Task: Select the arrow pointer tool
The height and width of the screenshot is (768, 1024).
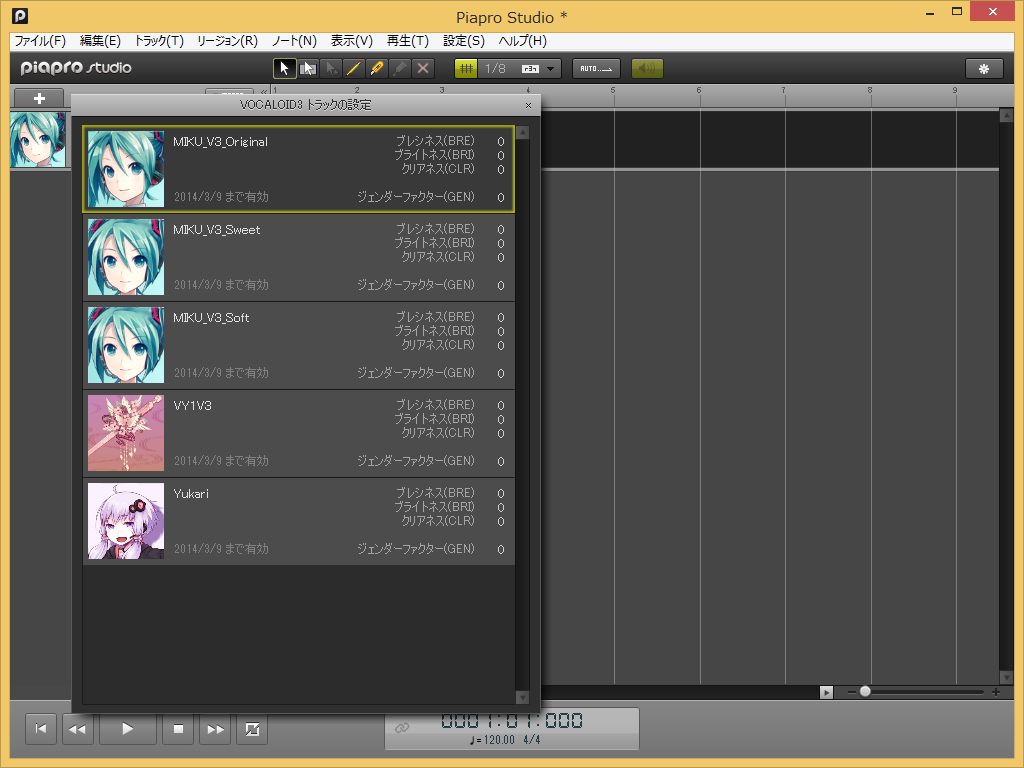Action: (x=284, y=69)
